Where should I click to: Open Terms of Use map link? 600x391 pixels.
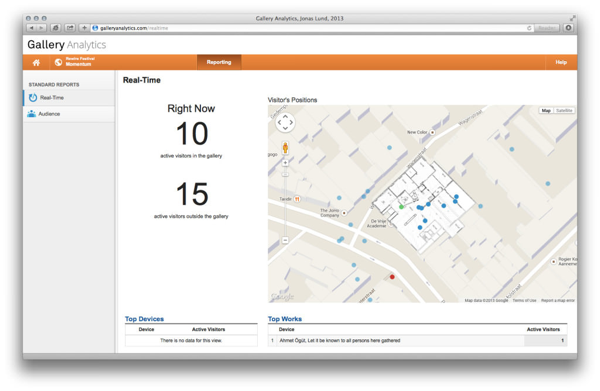(x=524, y=301)
